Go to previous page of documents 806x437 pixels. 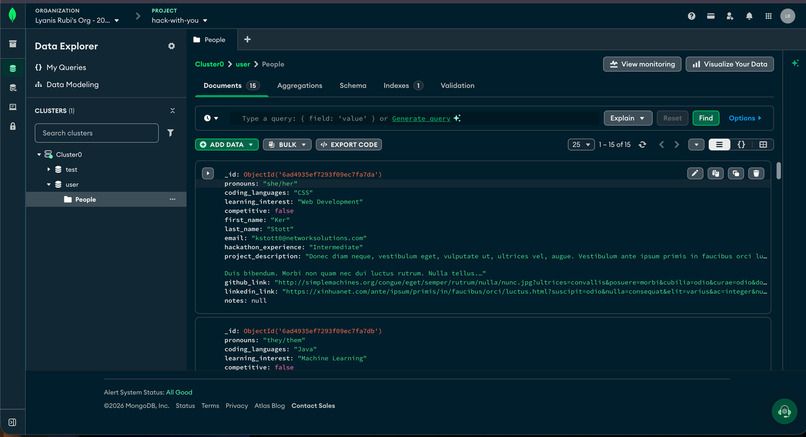662,144
